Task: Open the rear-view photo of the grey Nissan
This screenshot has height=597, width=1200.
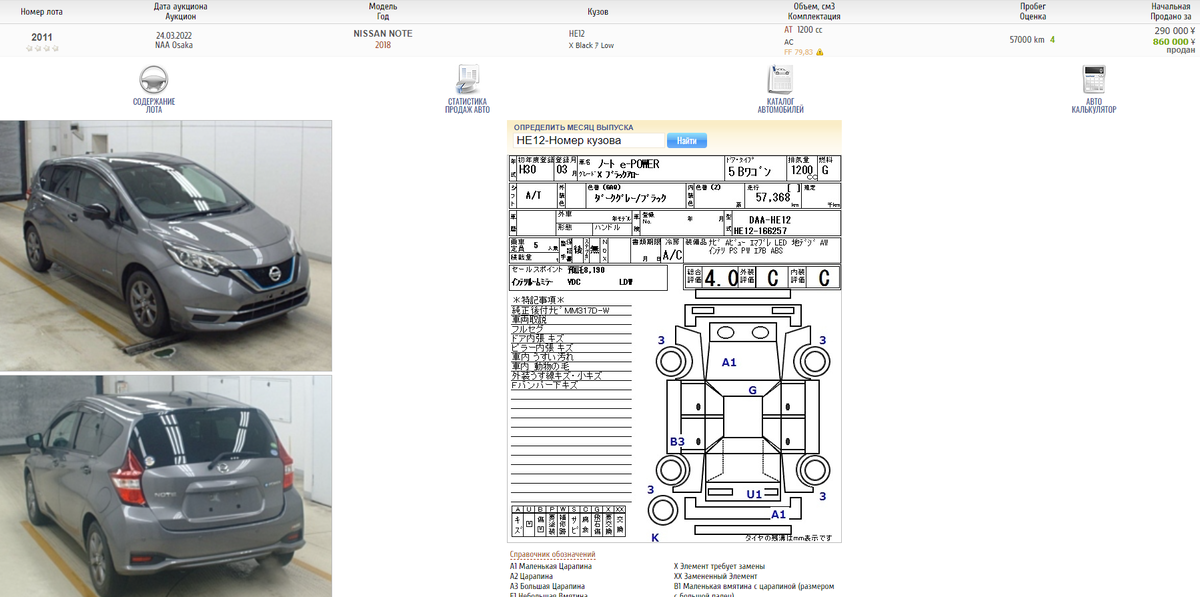Action: pos(166,486)
